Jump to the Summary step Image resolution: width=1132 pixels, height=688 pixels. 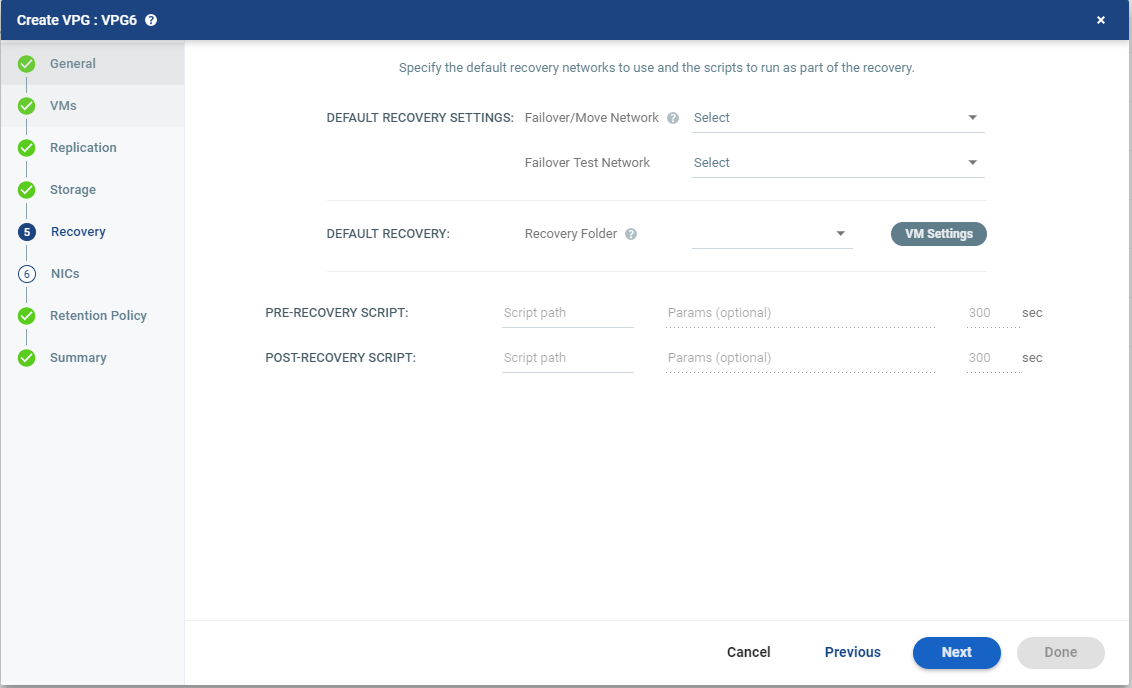pyautogui.click(x=78, y=357)
